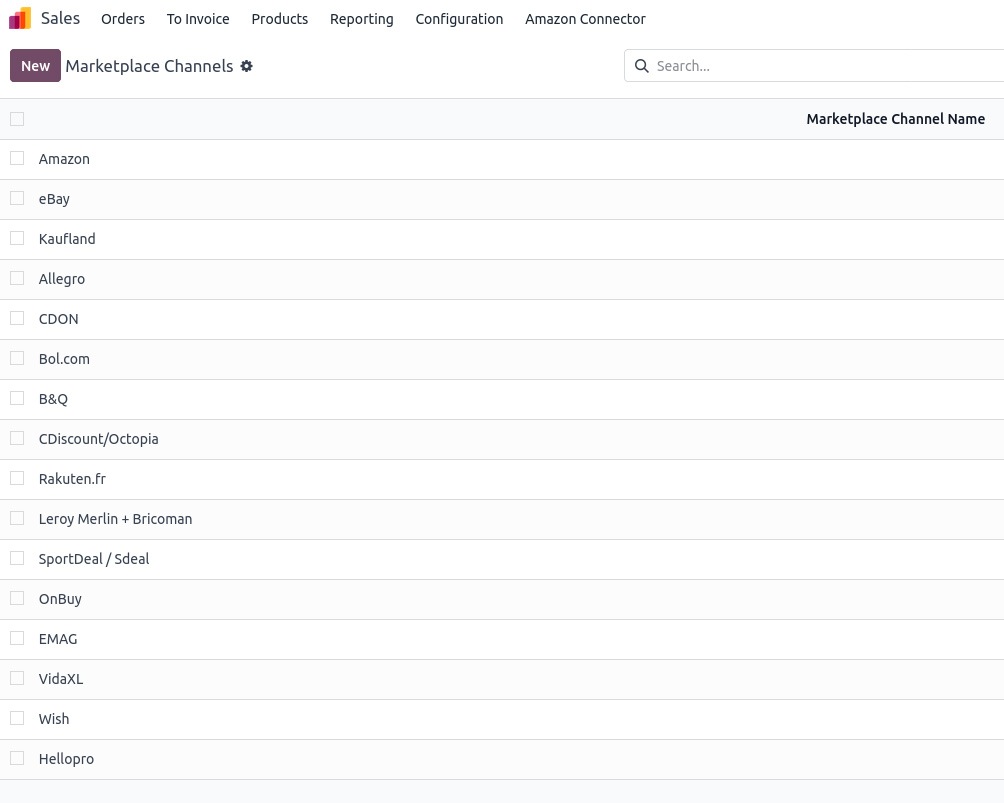The width and height of the screenshot is (1004, 803).
Task: Open the gear actions menu beside Marketplace Channels
Action: click(x=247, y=66)
